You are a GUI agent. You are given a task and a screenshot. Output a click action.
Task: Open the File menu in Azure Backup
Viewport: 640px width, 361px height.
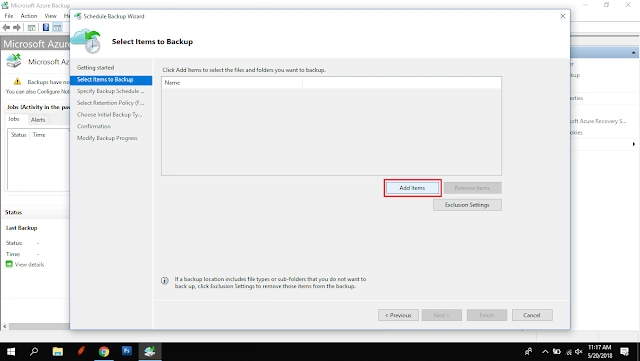pos(9,16)
